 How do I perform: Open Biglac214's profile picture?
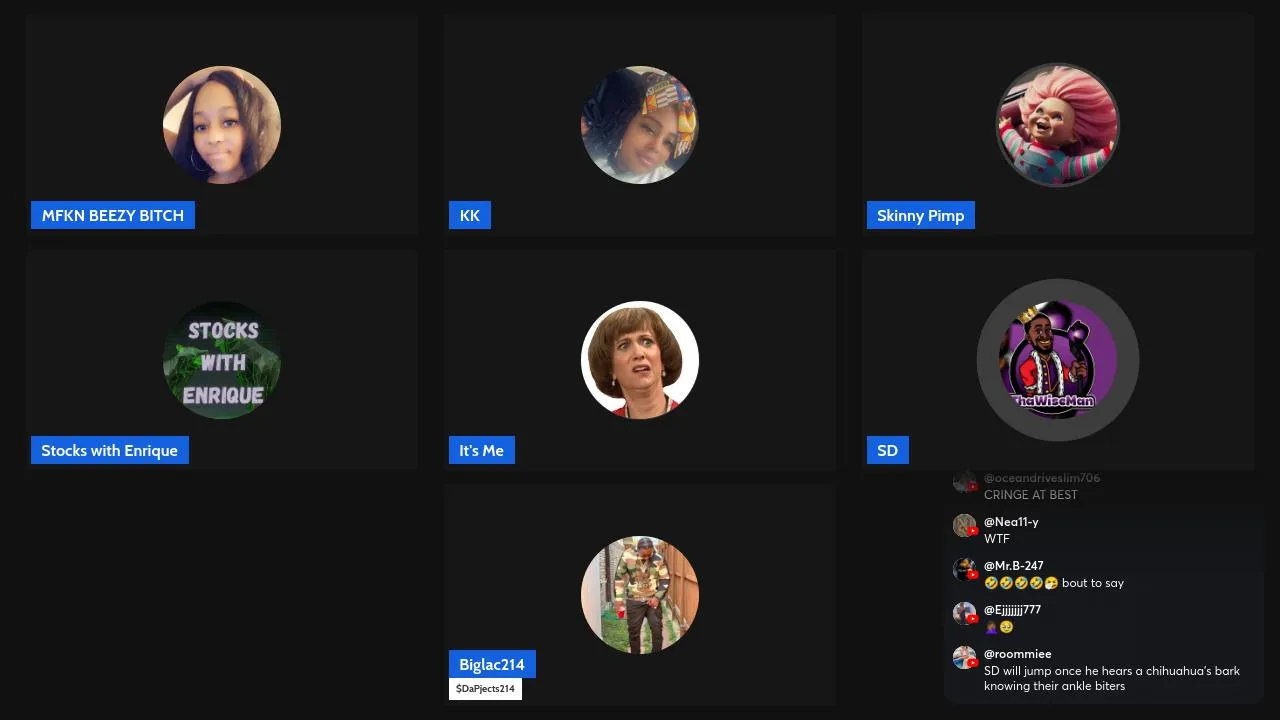[640, 595]
